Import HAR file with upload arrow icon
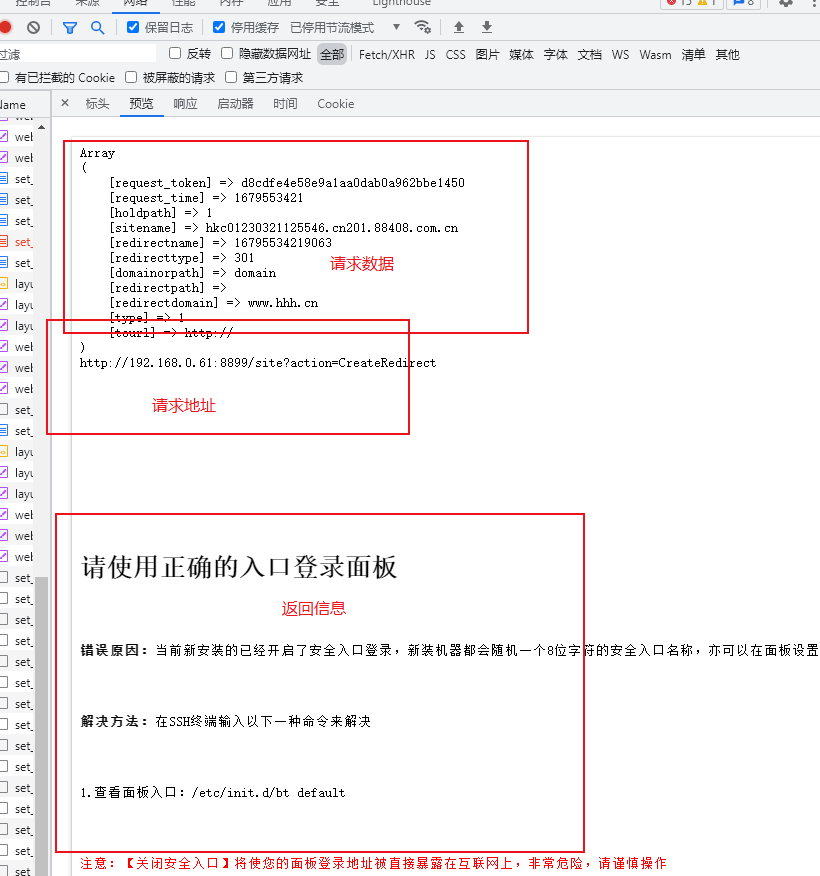This screenshot has width=820, height=876. point(458,27)
